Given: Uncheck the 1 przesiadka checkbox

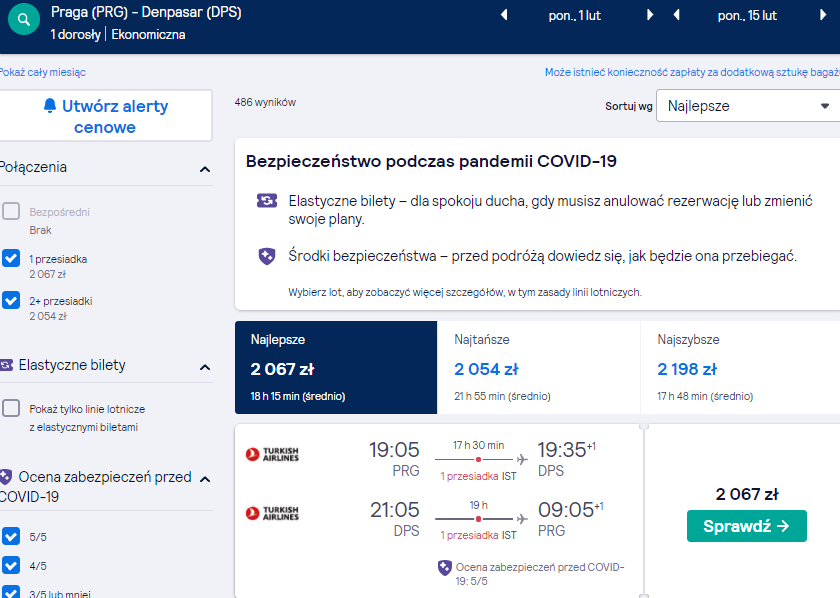Looking at the screenshot, I should point(11,258).
